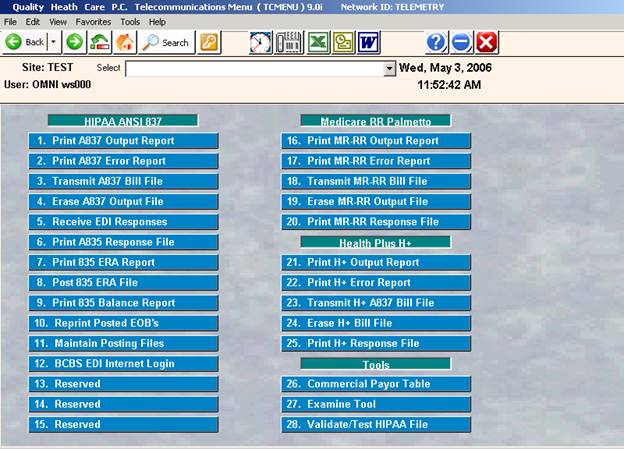Open BCBS EDI Internet Login
This screenshot has width=624, height=449.
[x=123, y=363]
